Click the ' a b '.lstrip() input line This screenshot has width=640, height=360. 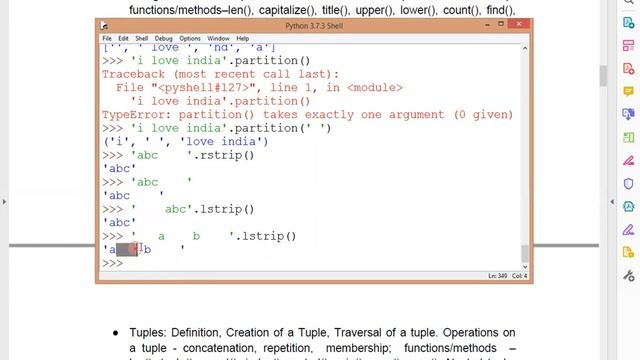(199, 236)
